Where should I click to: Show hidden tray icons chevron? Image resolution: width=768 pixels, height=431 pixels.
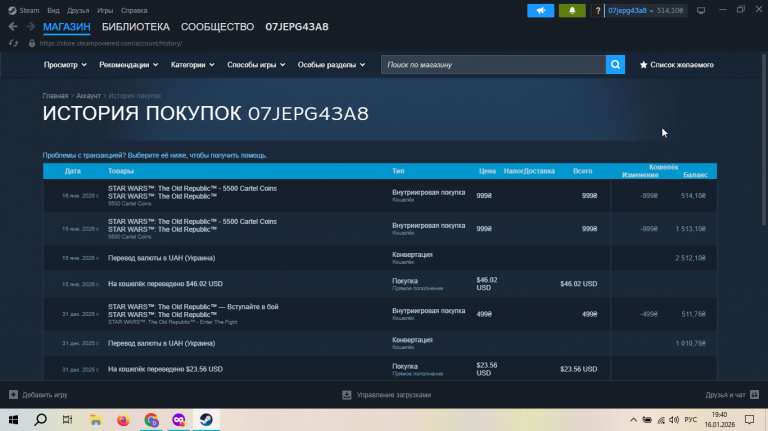[633, 420]
